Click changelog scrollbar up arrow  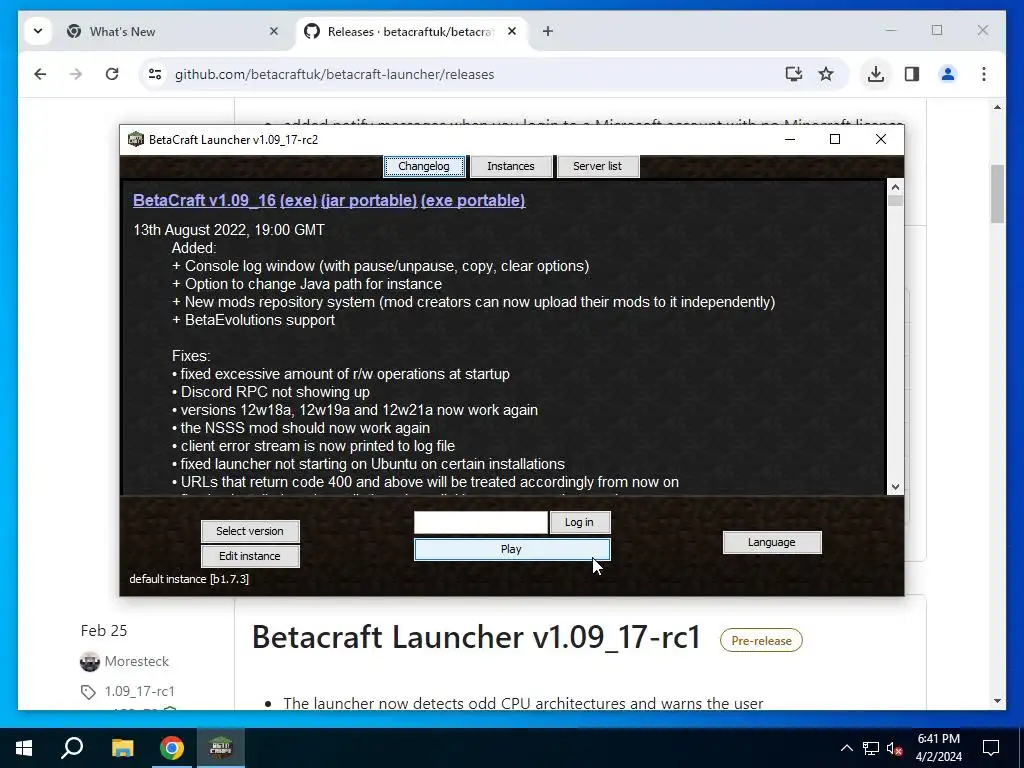coord(895,187)
